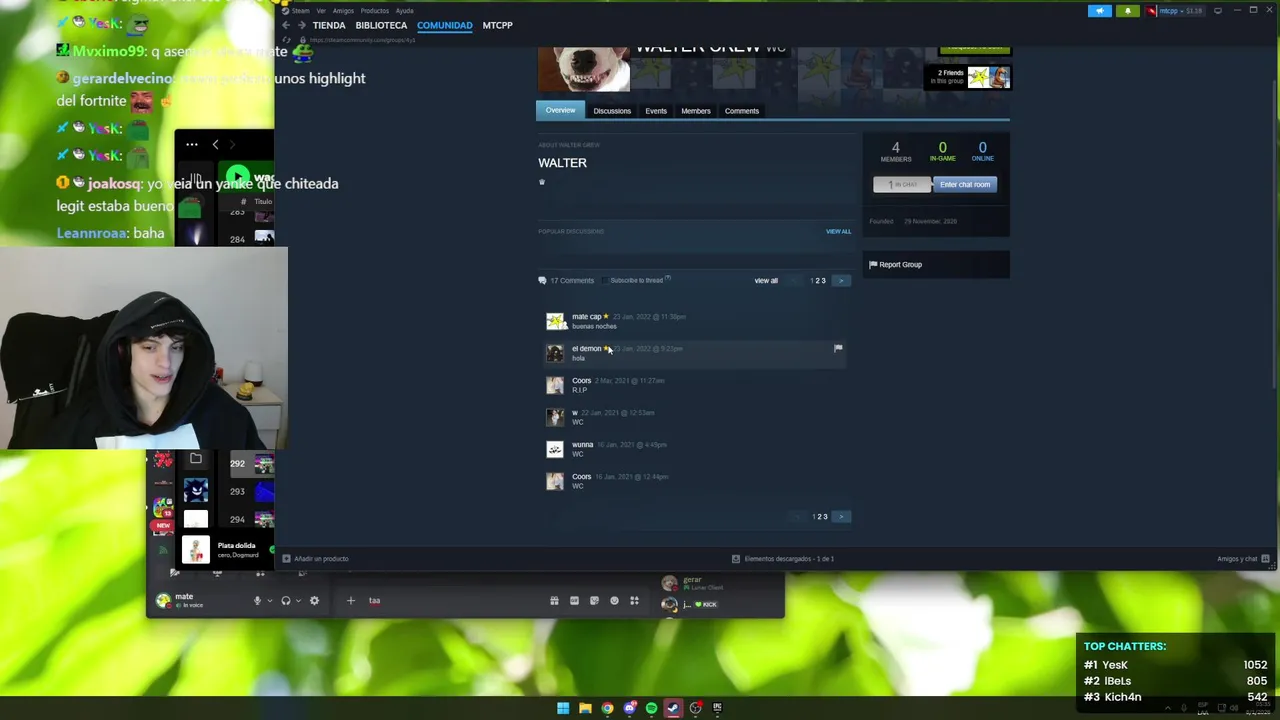Open the MTCPP profile section
Screen dimensions: 1280x720
click(x=497, y=25)
